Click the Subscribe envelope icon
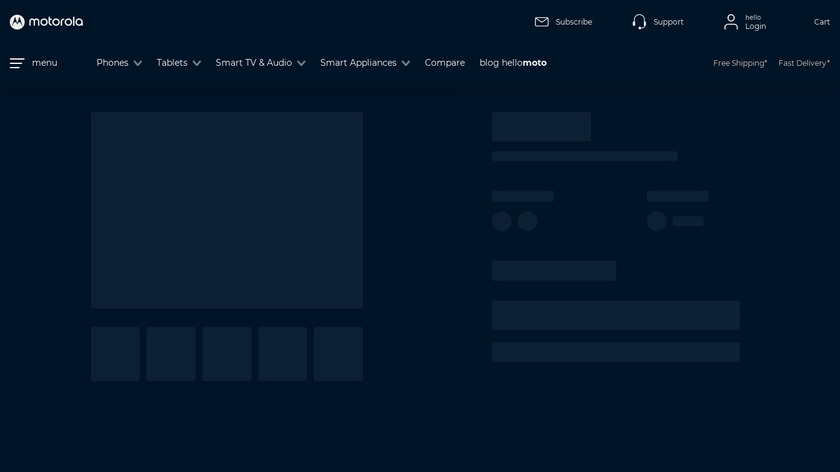 [542, 22]
